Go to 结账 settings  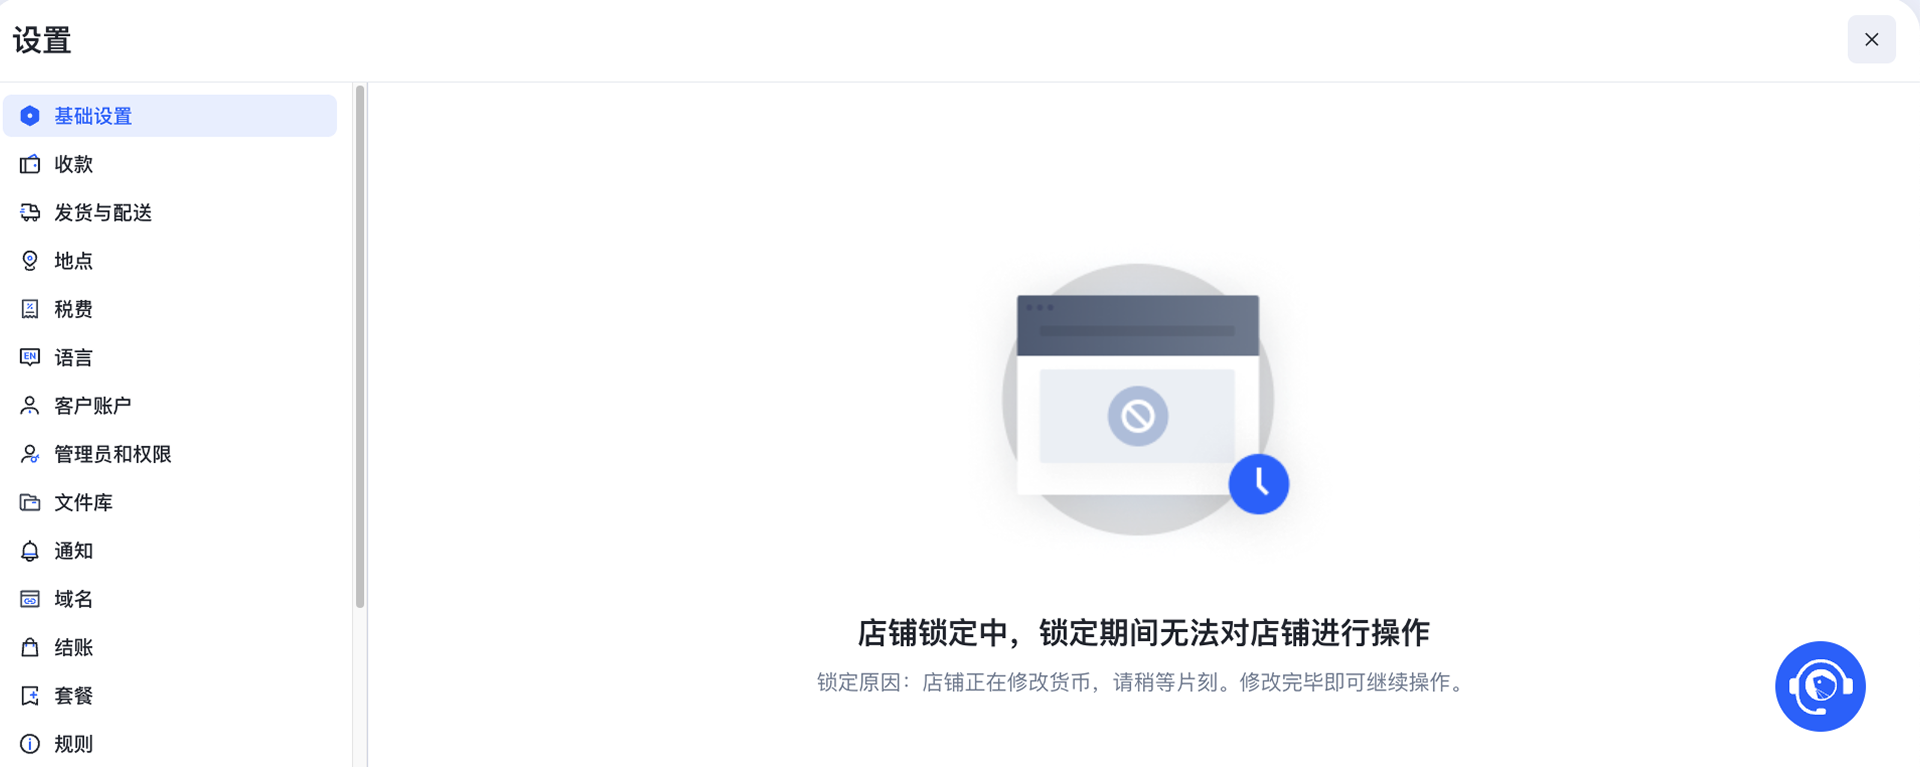click(170, 647)
